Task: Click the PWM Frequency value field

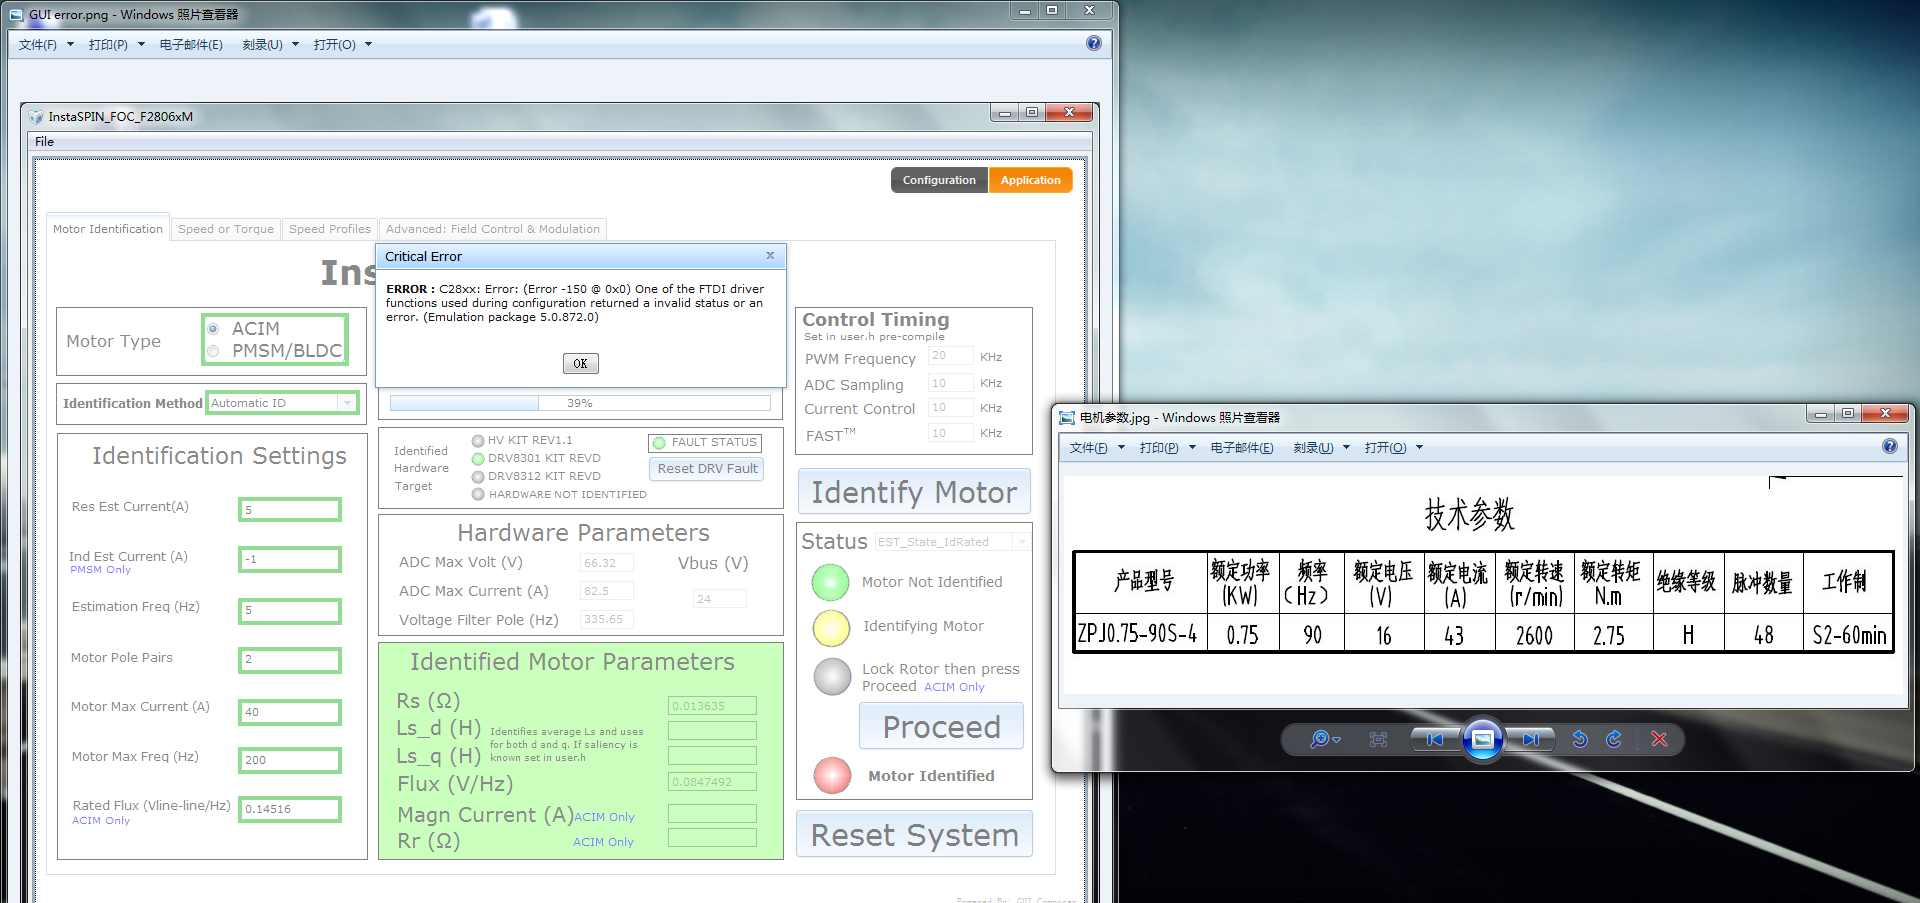Action: [950, 356]
